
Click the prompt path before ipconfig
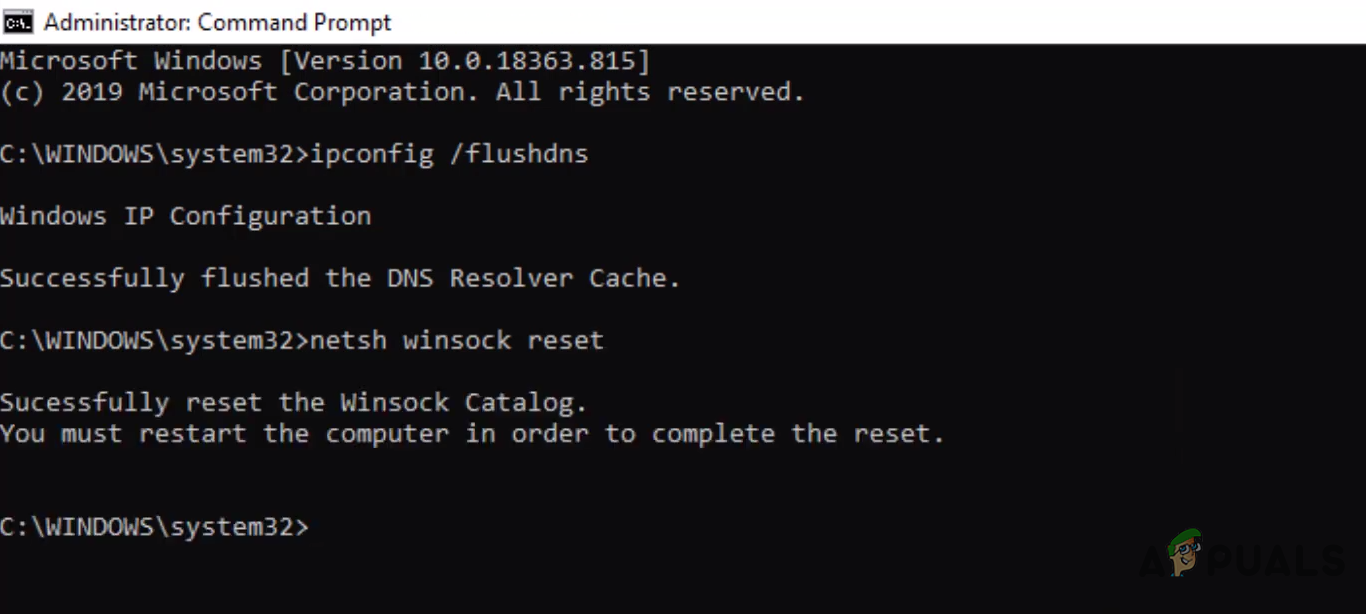(154, 154)
